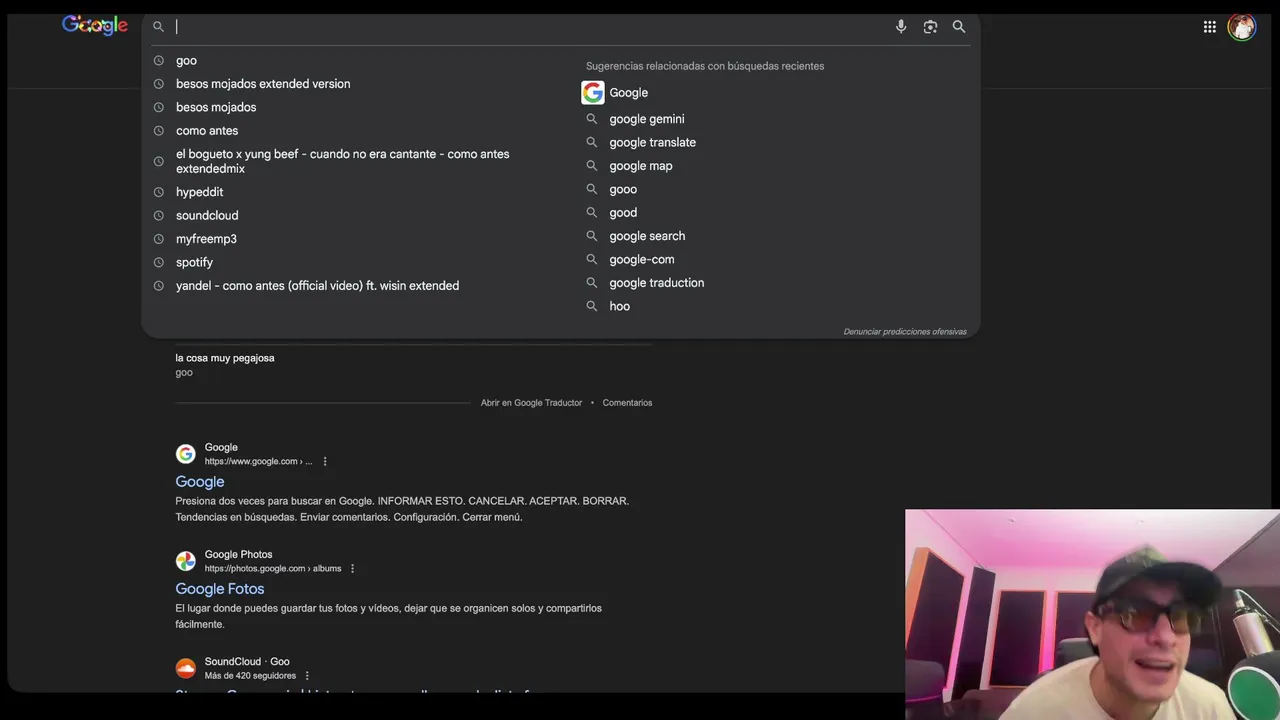Choose the 'hypeddit' recent search

click(x=199, y=192)
